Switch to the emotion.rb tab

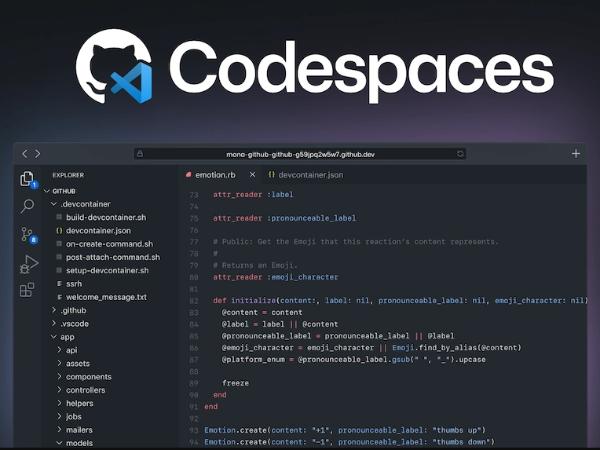click(x=215, y=175)
